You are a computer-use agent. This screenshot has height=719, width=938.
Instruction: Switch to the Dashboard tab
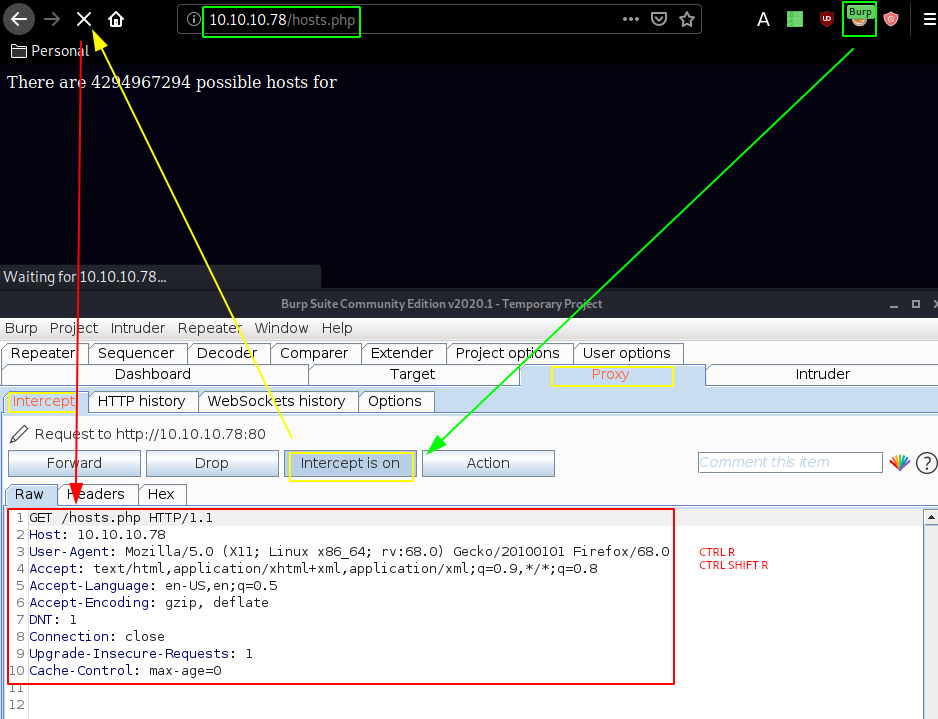153,374
